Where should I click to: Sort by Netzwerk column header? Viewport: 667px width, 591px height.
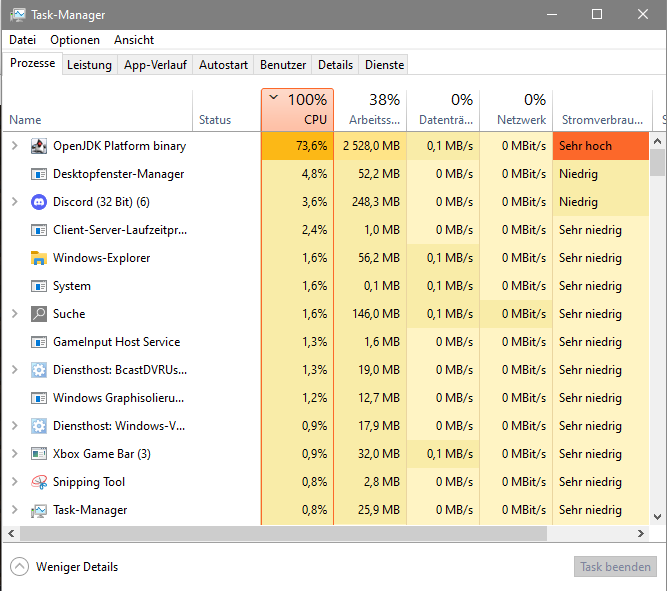click(516, 110)
